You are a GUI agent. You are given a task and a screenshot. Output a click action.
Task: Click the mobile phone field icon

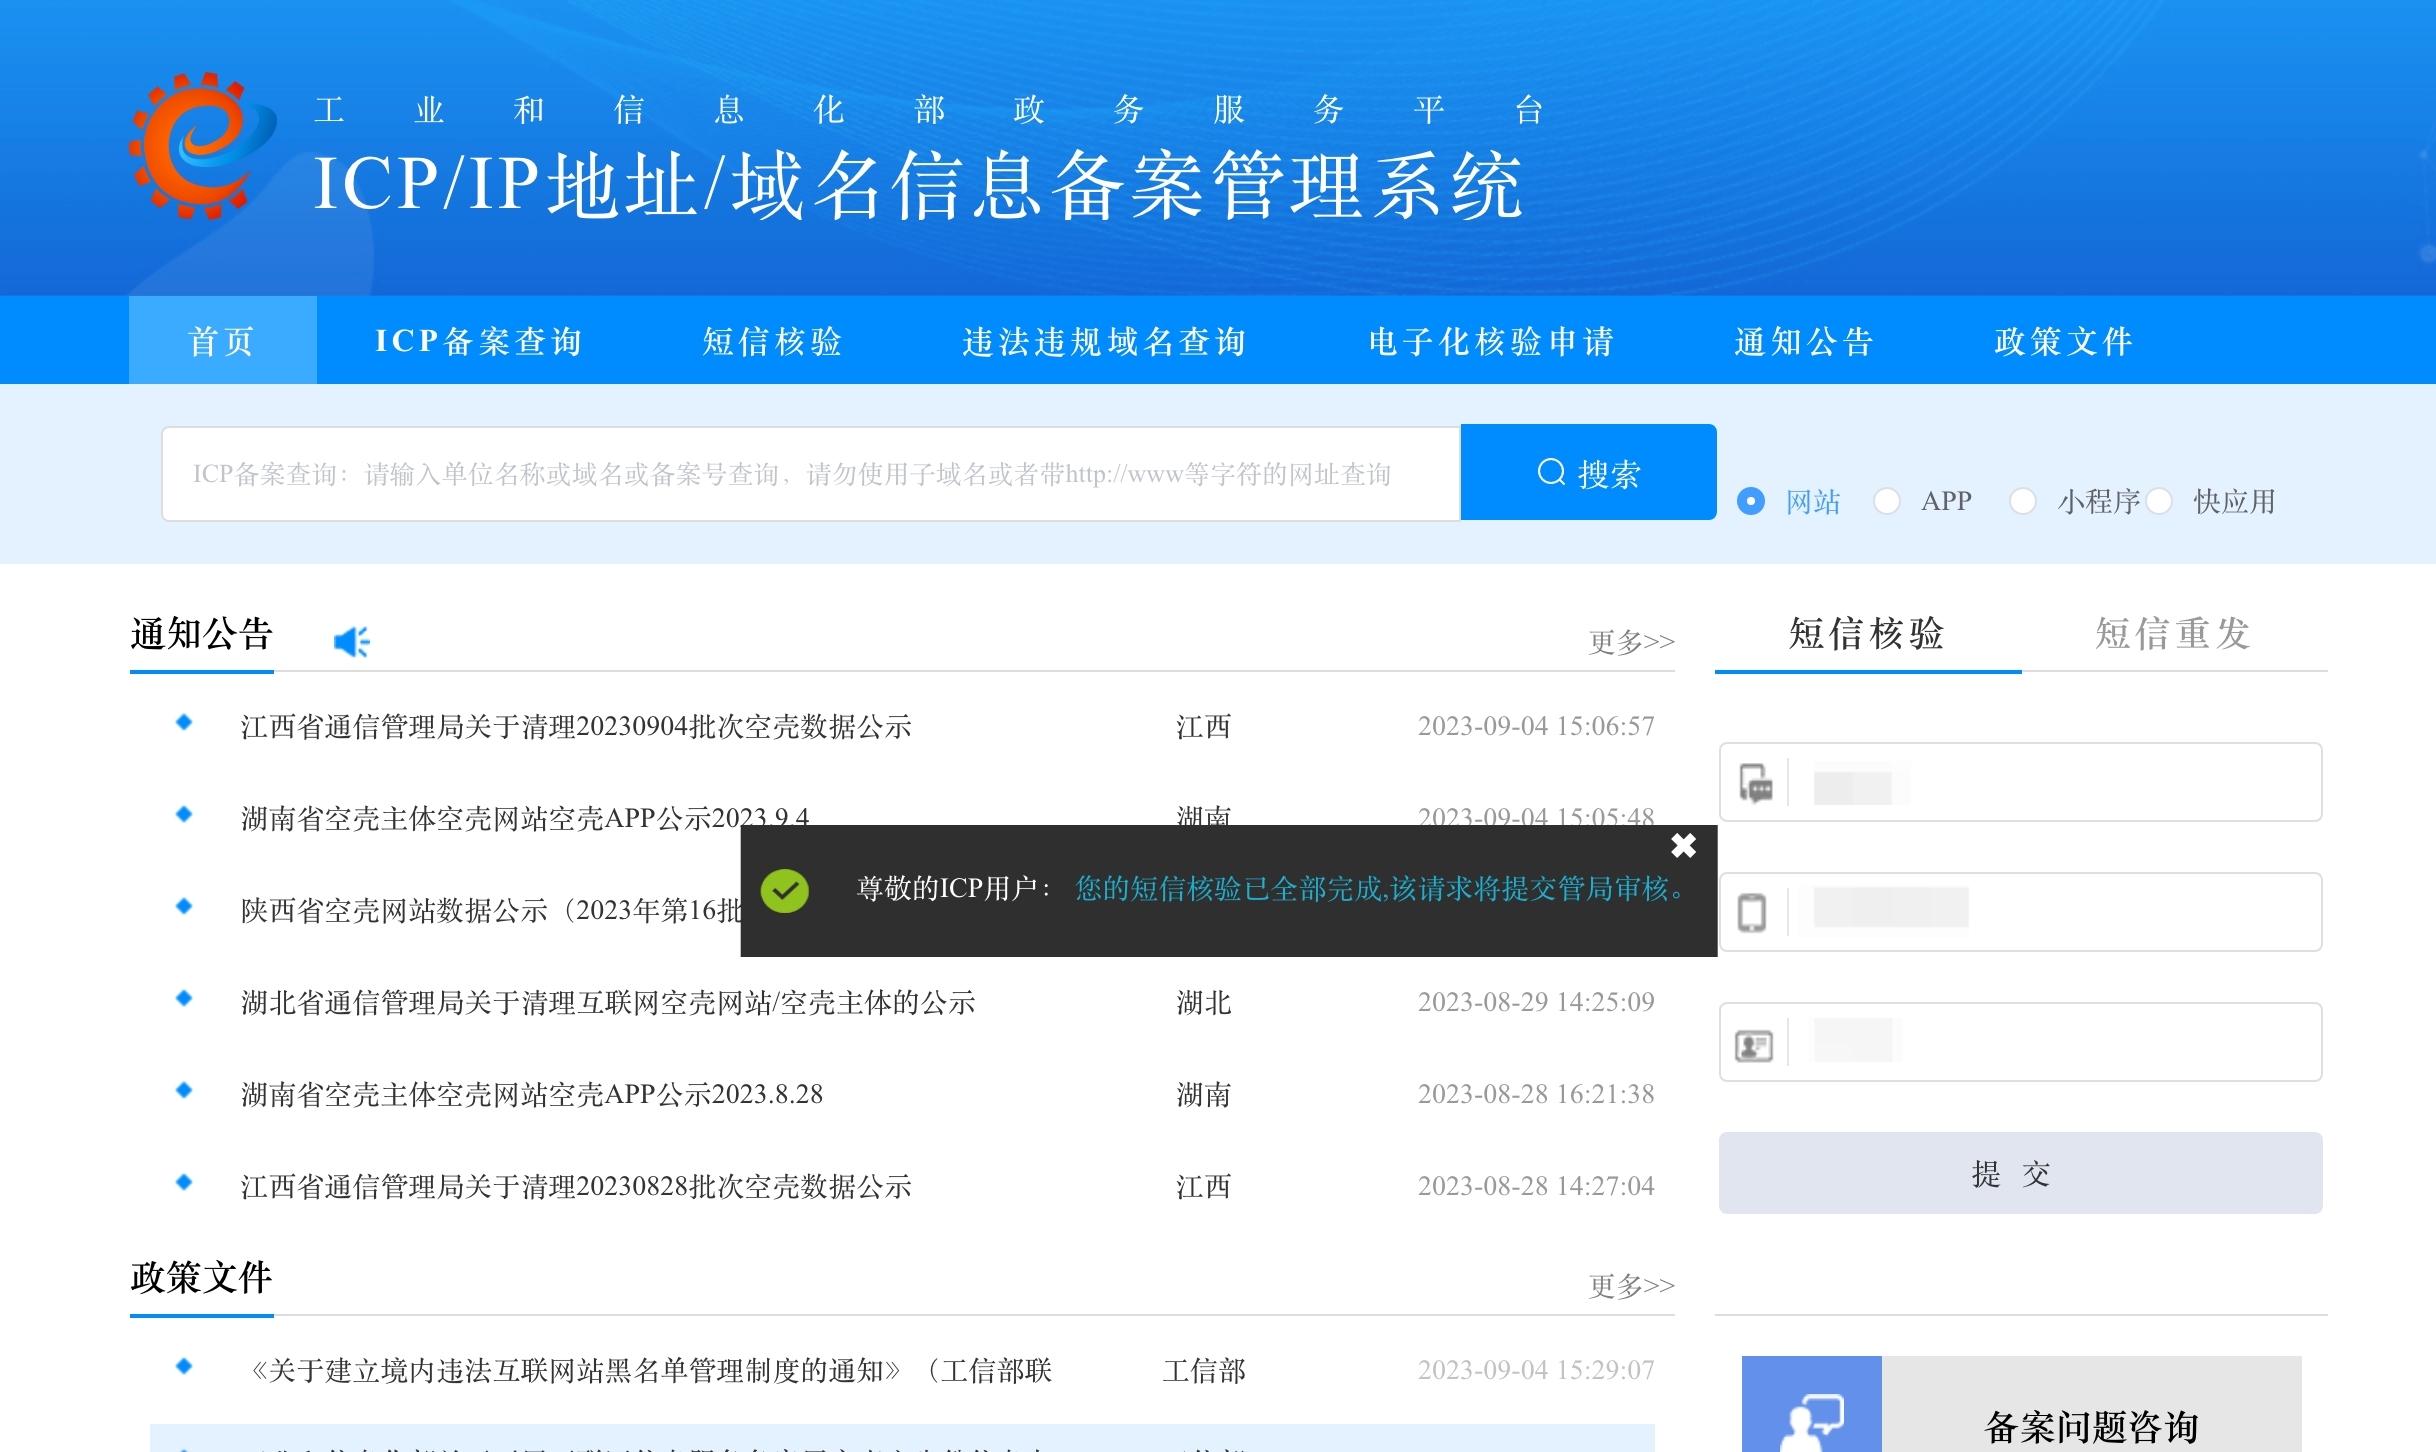coord(1752,912)
